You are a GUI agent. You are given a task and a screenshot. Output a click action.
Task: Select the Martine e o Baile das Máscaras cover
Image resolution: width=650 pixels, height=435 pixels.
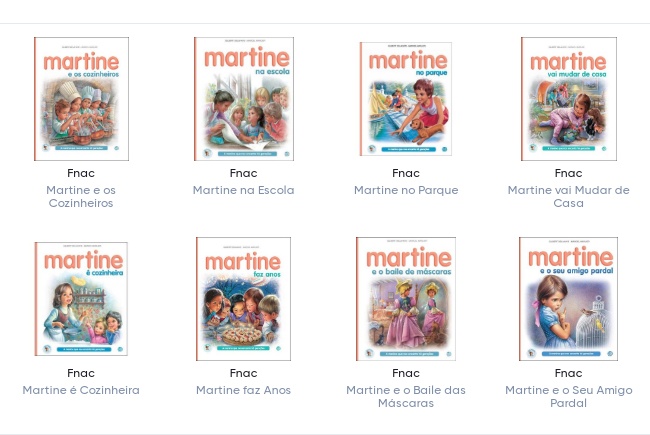pyautogui.click(x=406, y=299)
